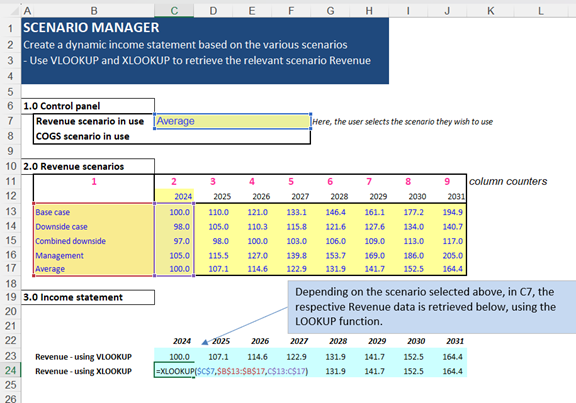The height and width of the screenshot is (403, 576).
Task: Click Downside case 2024 value 98.0
Action: pyautogui.click(x=182, y=227)
